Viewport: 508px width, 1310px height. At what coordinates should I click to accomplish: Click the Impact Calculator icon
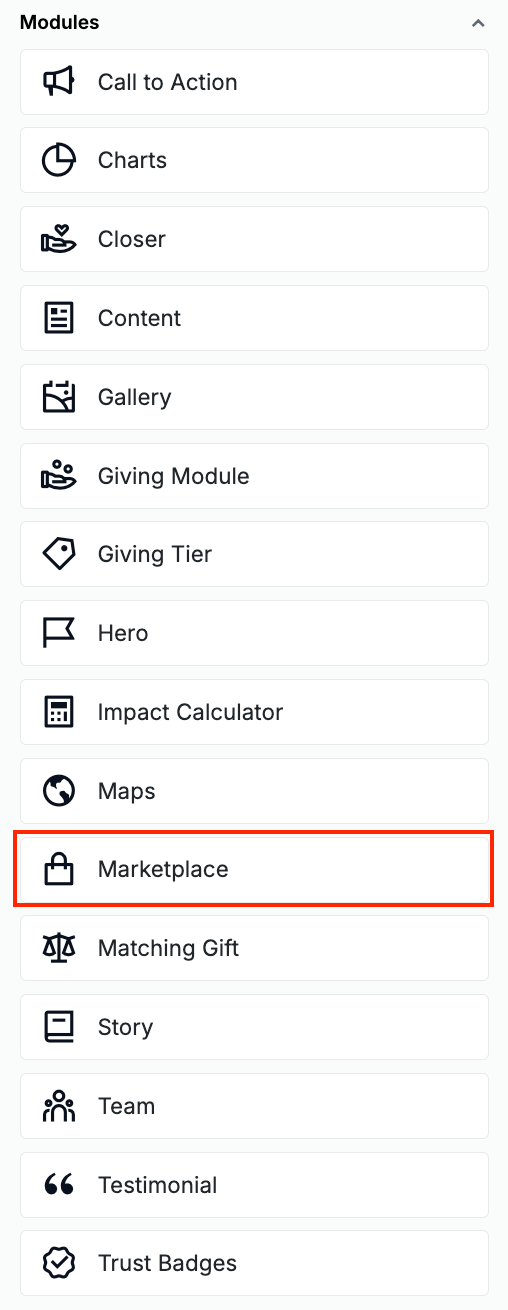59,712
